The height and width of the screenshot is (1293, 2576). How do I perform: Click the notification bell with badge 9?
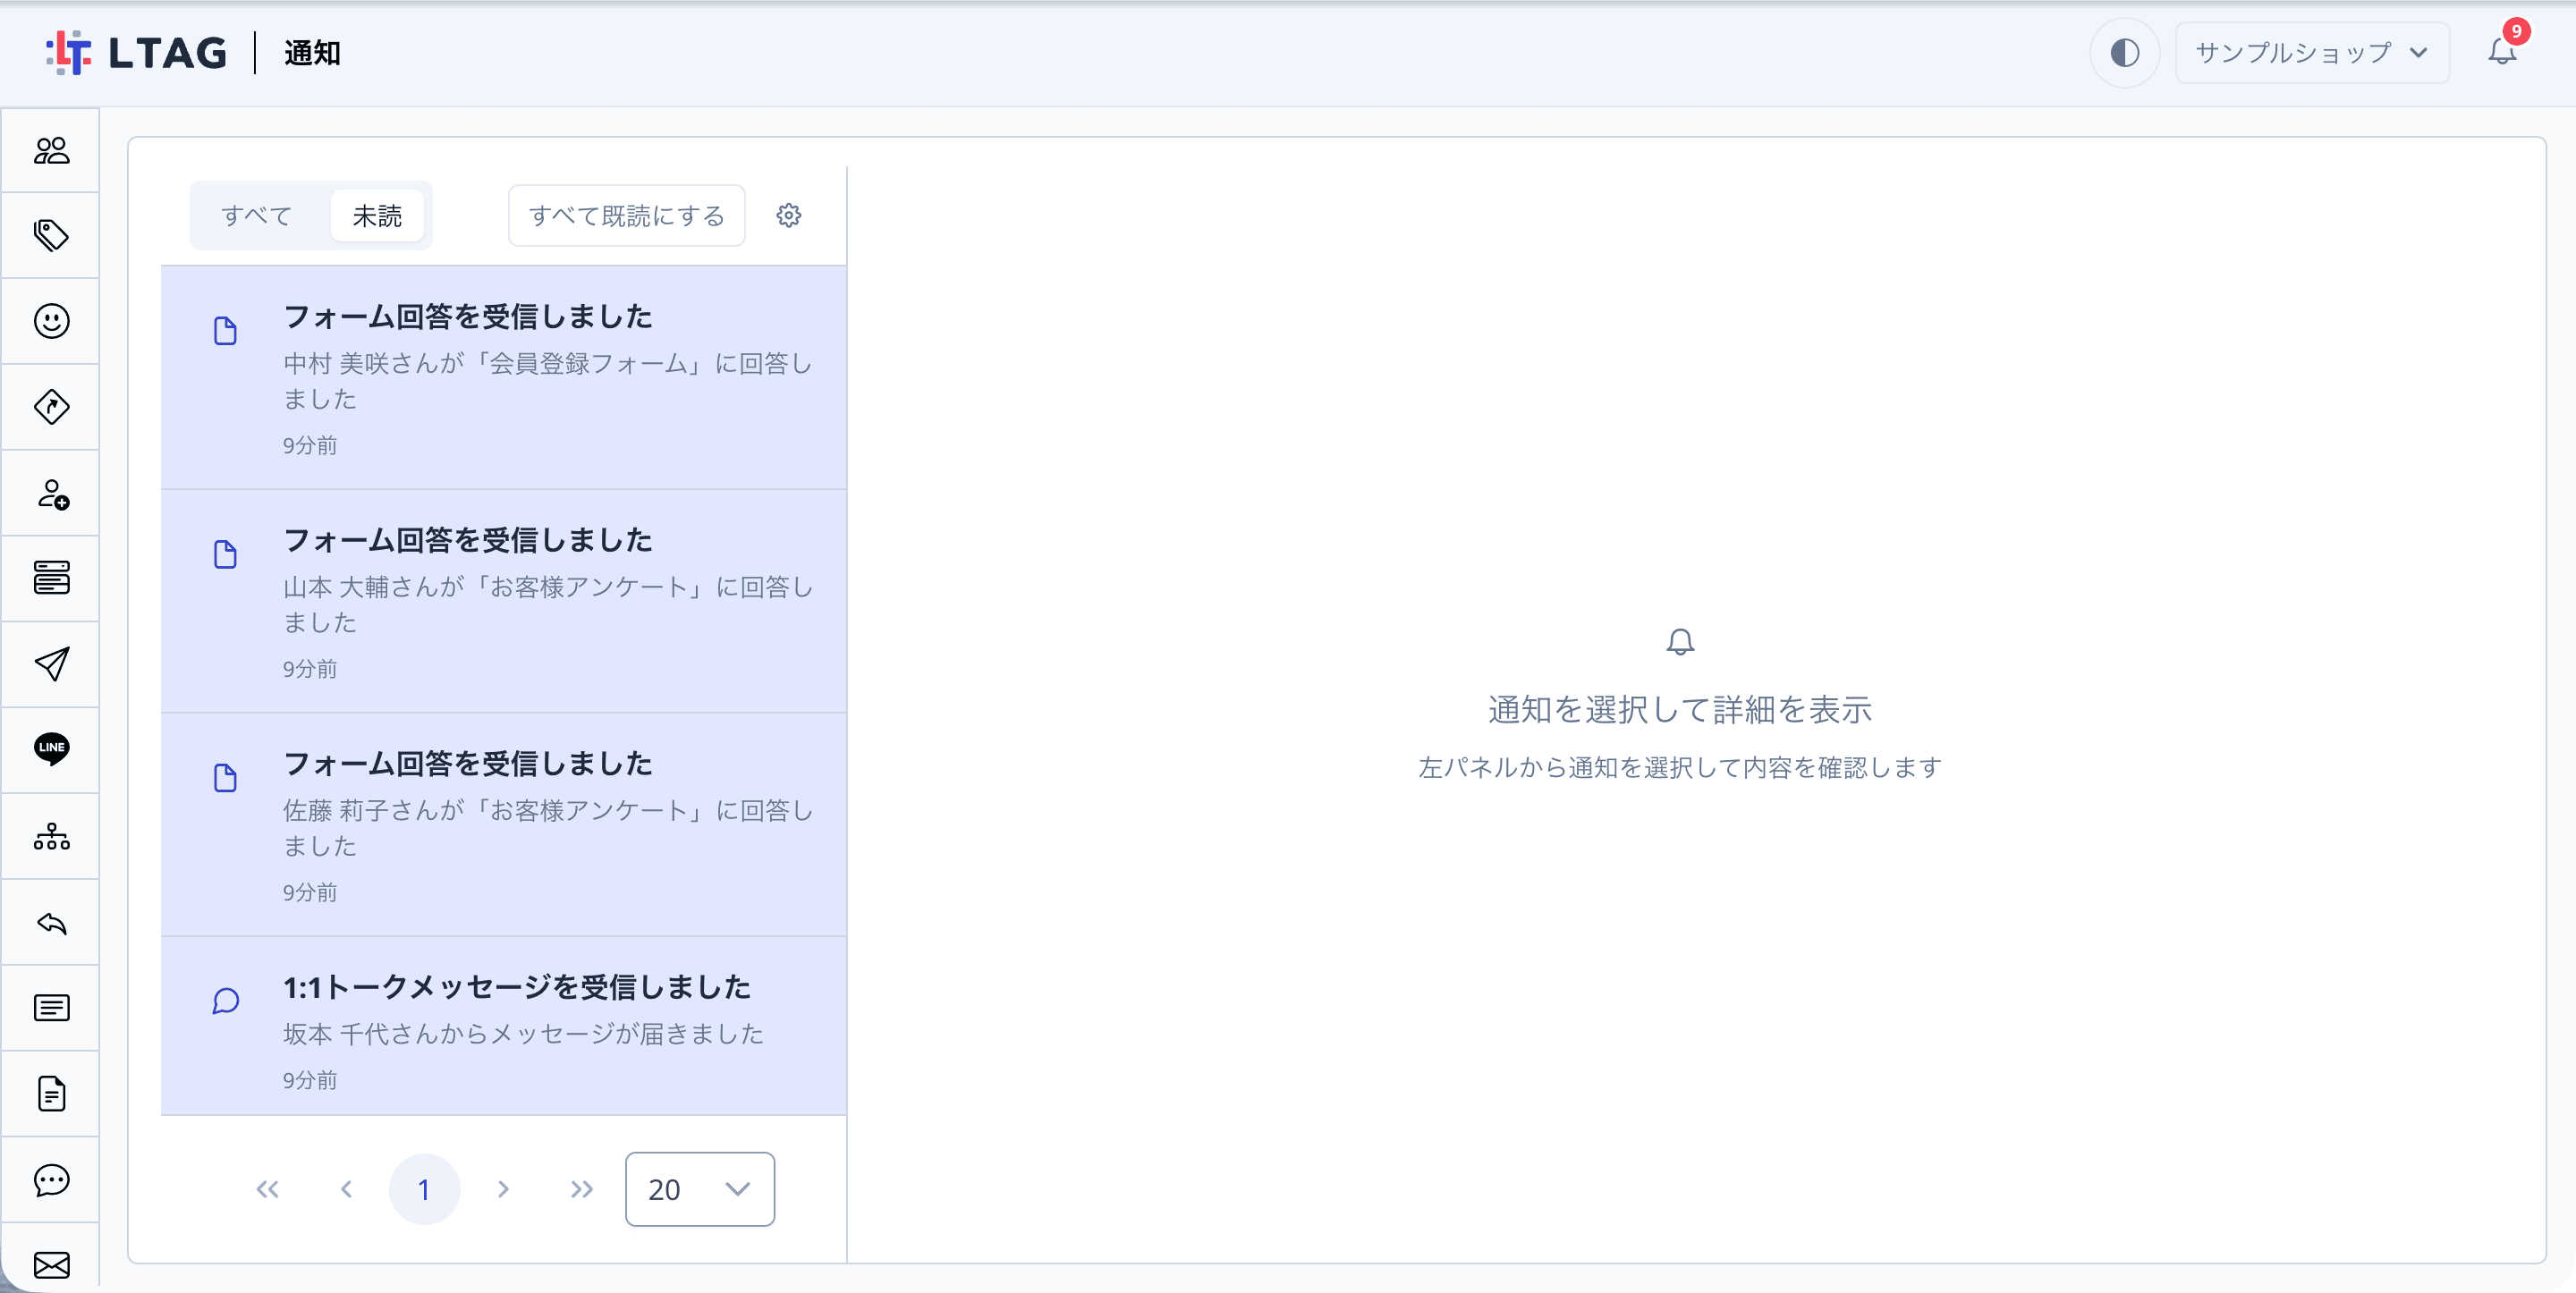click(x=2502, y=50)
